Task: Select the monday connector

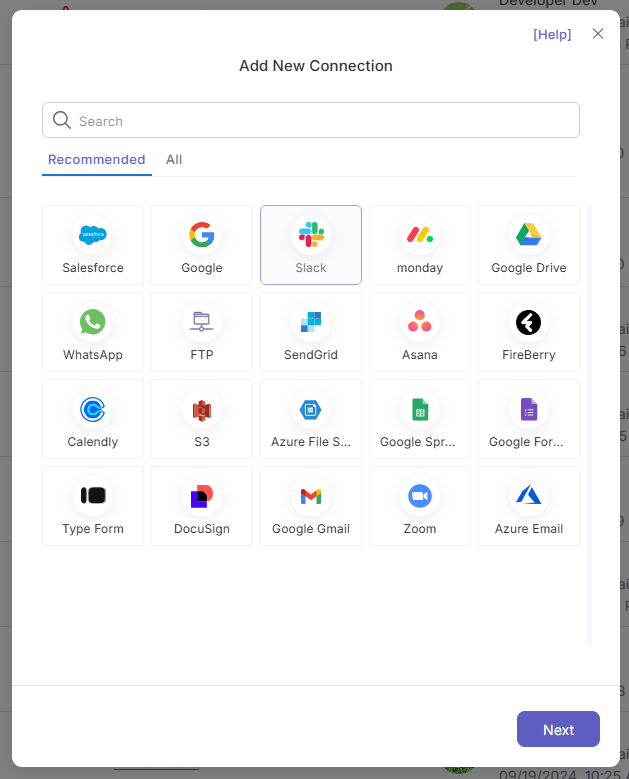Action: tap(420, 245)
